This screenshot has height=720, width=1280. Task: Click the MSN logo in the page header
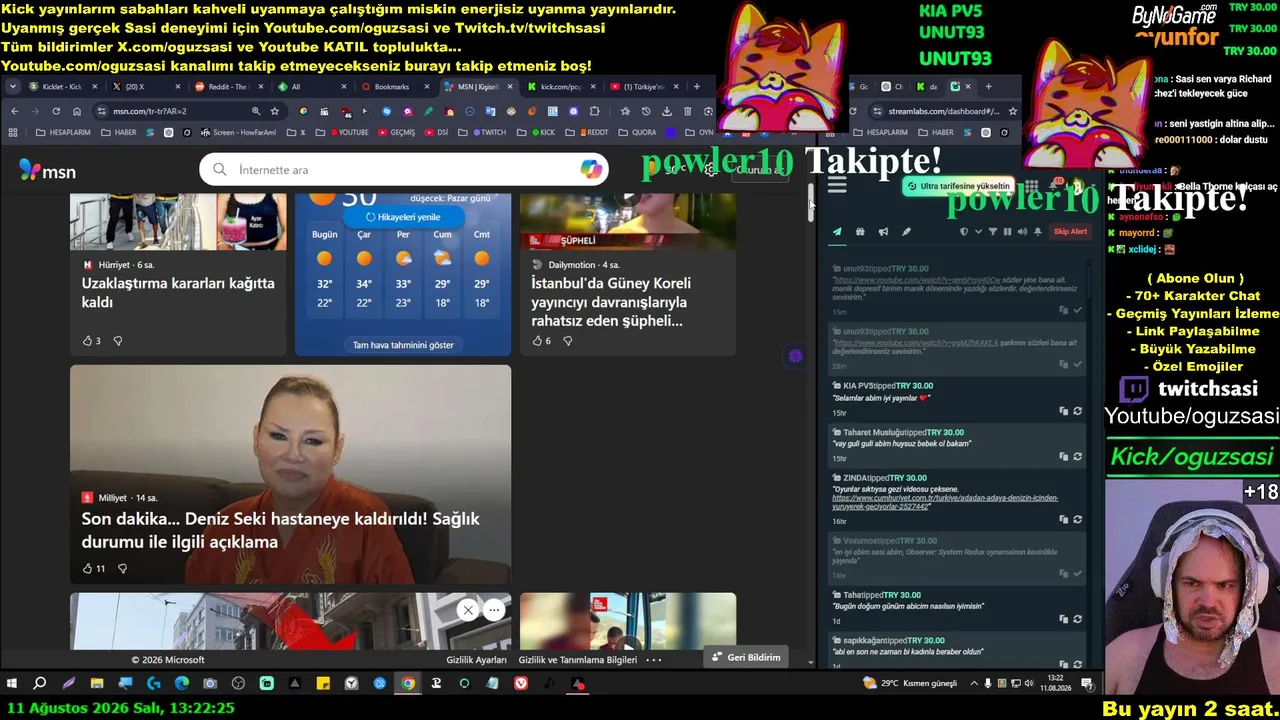click(x=47, y=171)
